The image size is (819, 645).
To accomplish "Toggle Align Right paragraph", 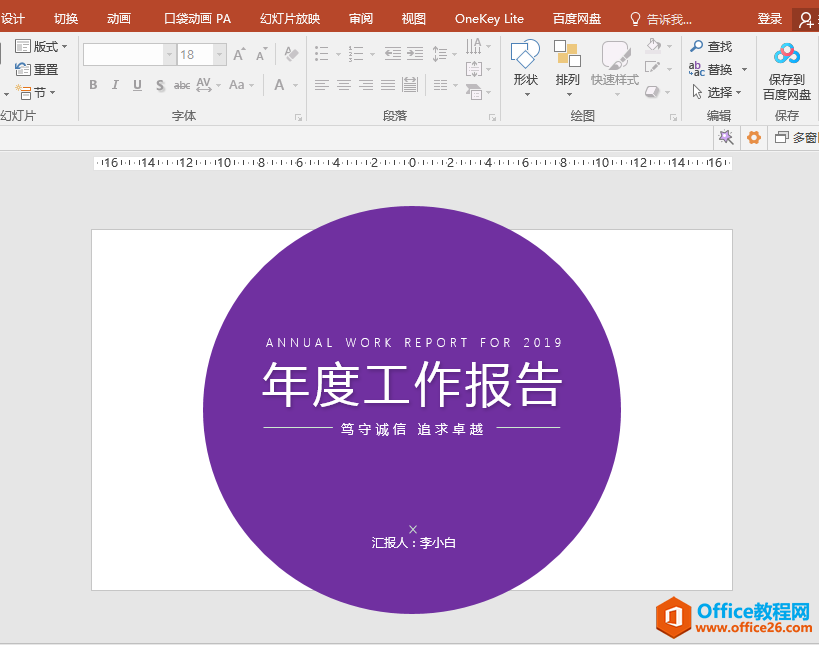I will click(x=366, y=85).
